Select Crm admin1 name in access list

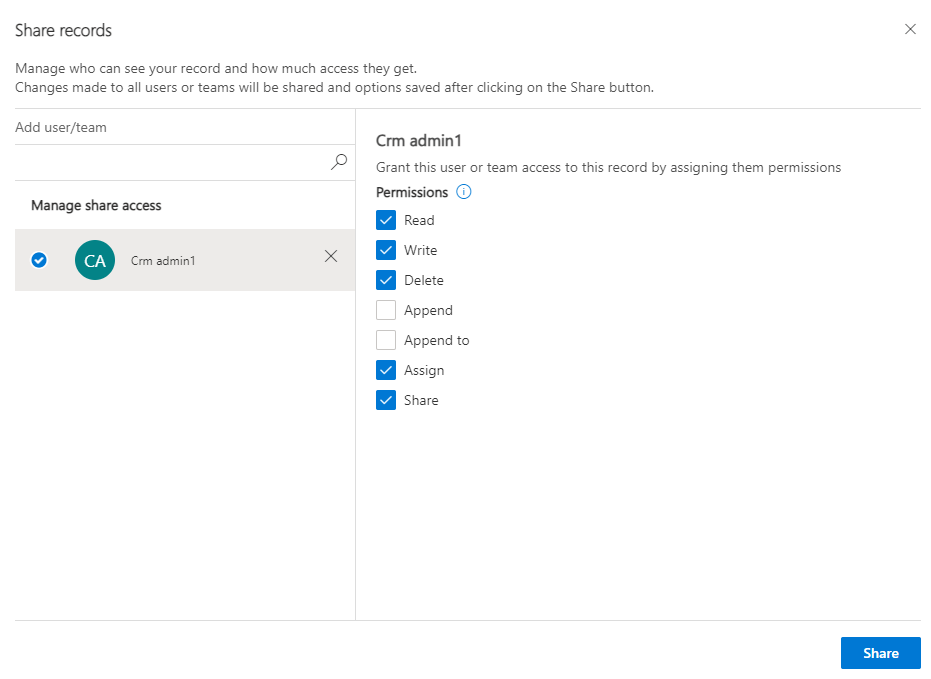163,261
